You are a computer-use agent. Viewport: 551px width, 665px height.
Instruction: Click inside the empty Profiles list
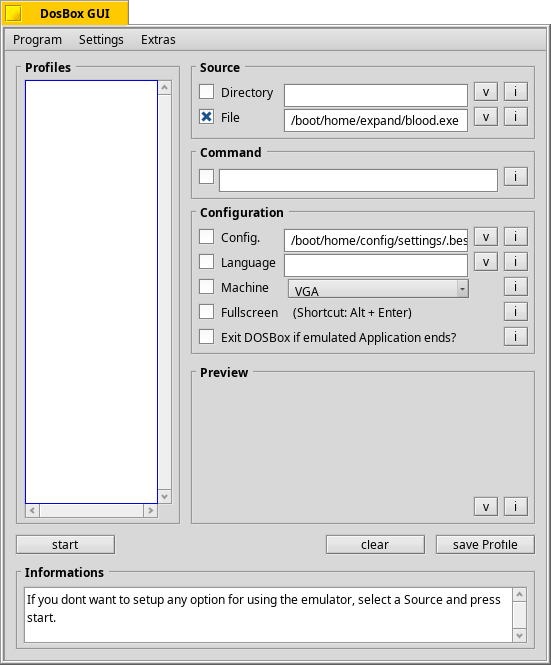(92, 292)
